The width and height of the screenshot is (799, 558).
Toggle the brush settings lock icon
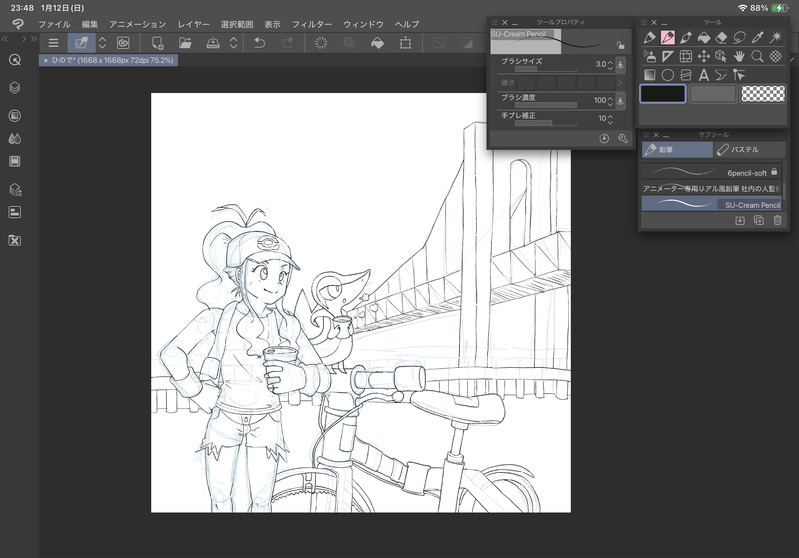(620, 45)
